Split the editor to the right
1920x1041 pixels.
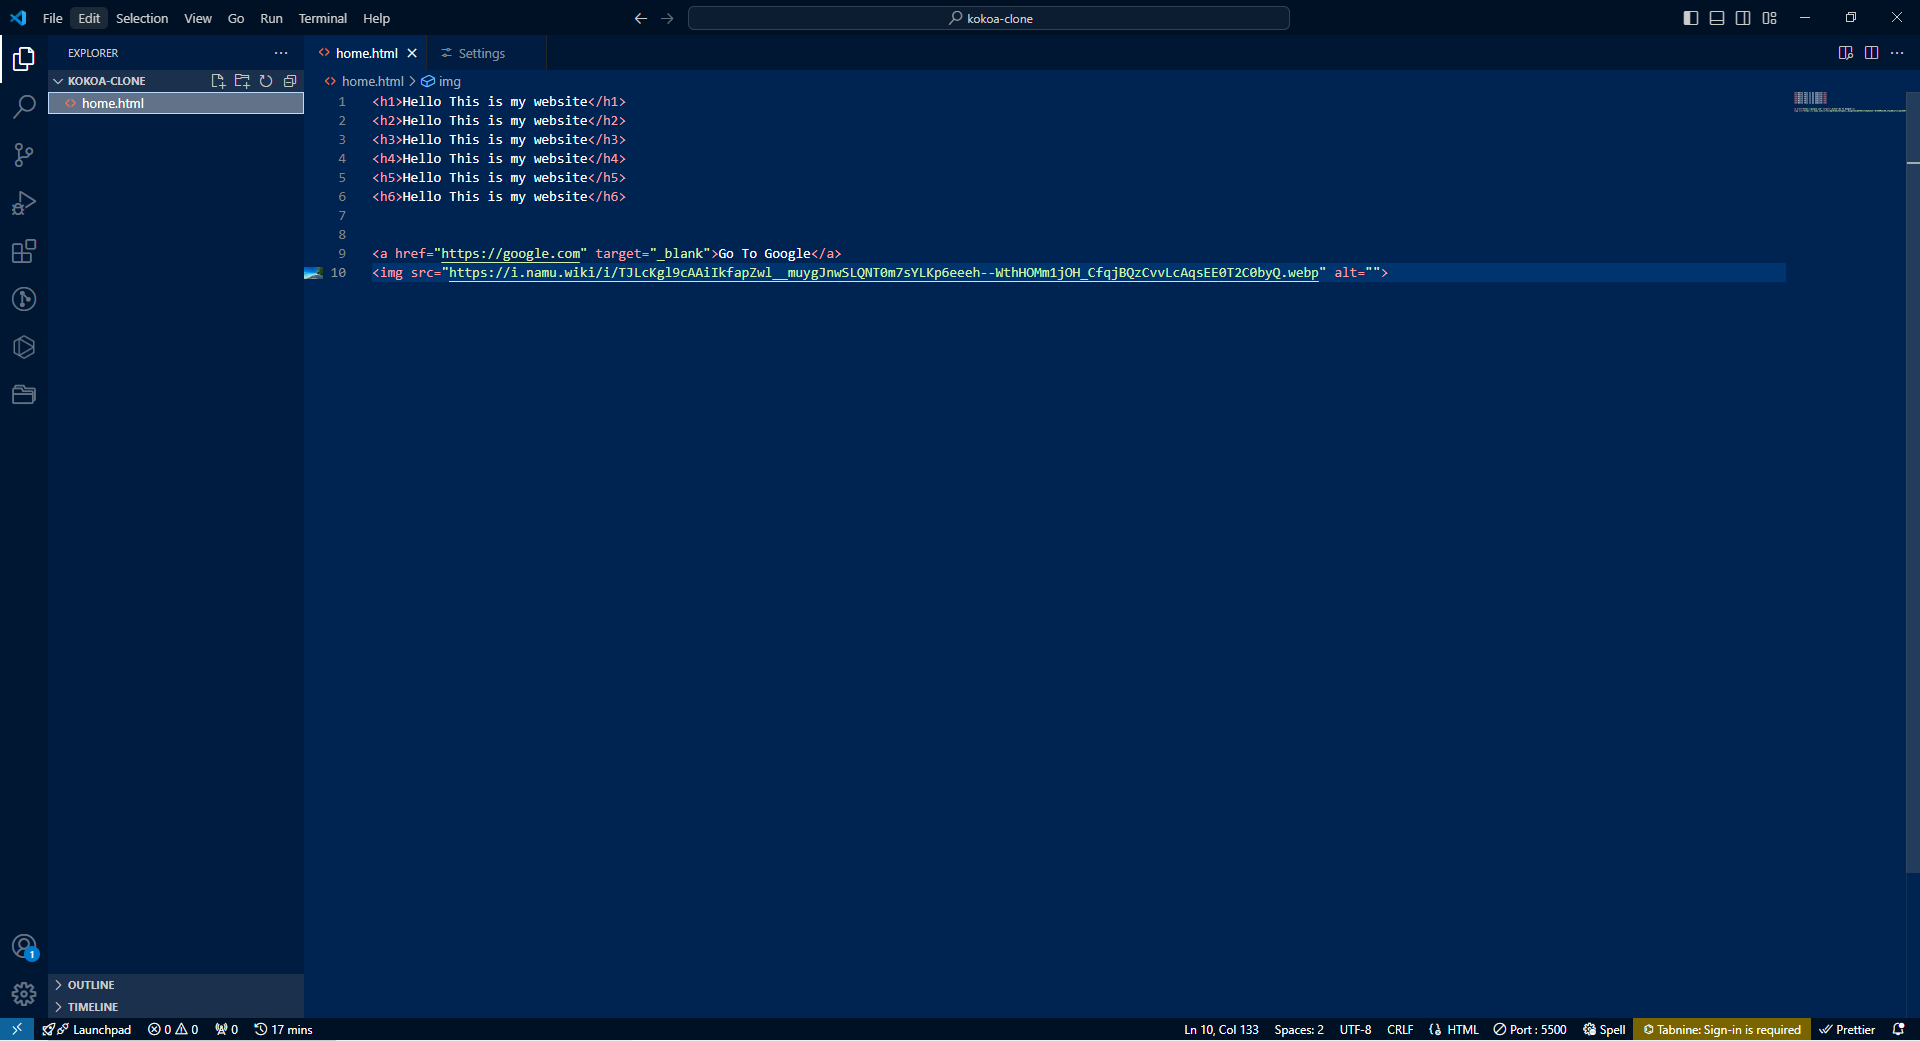coord(1871,53)
